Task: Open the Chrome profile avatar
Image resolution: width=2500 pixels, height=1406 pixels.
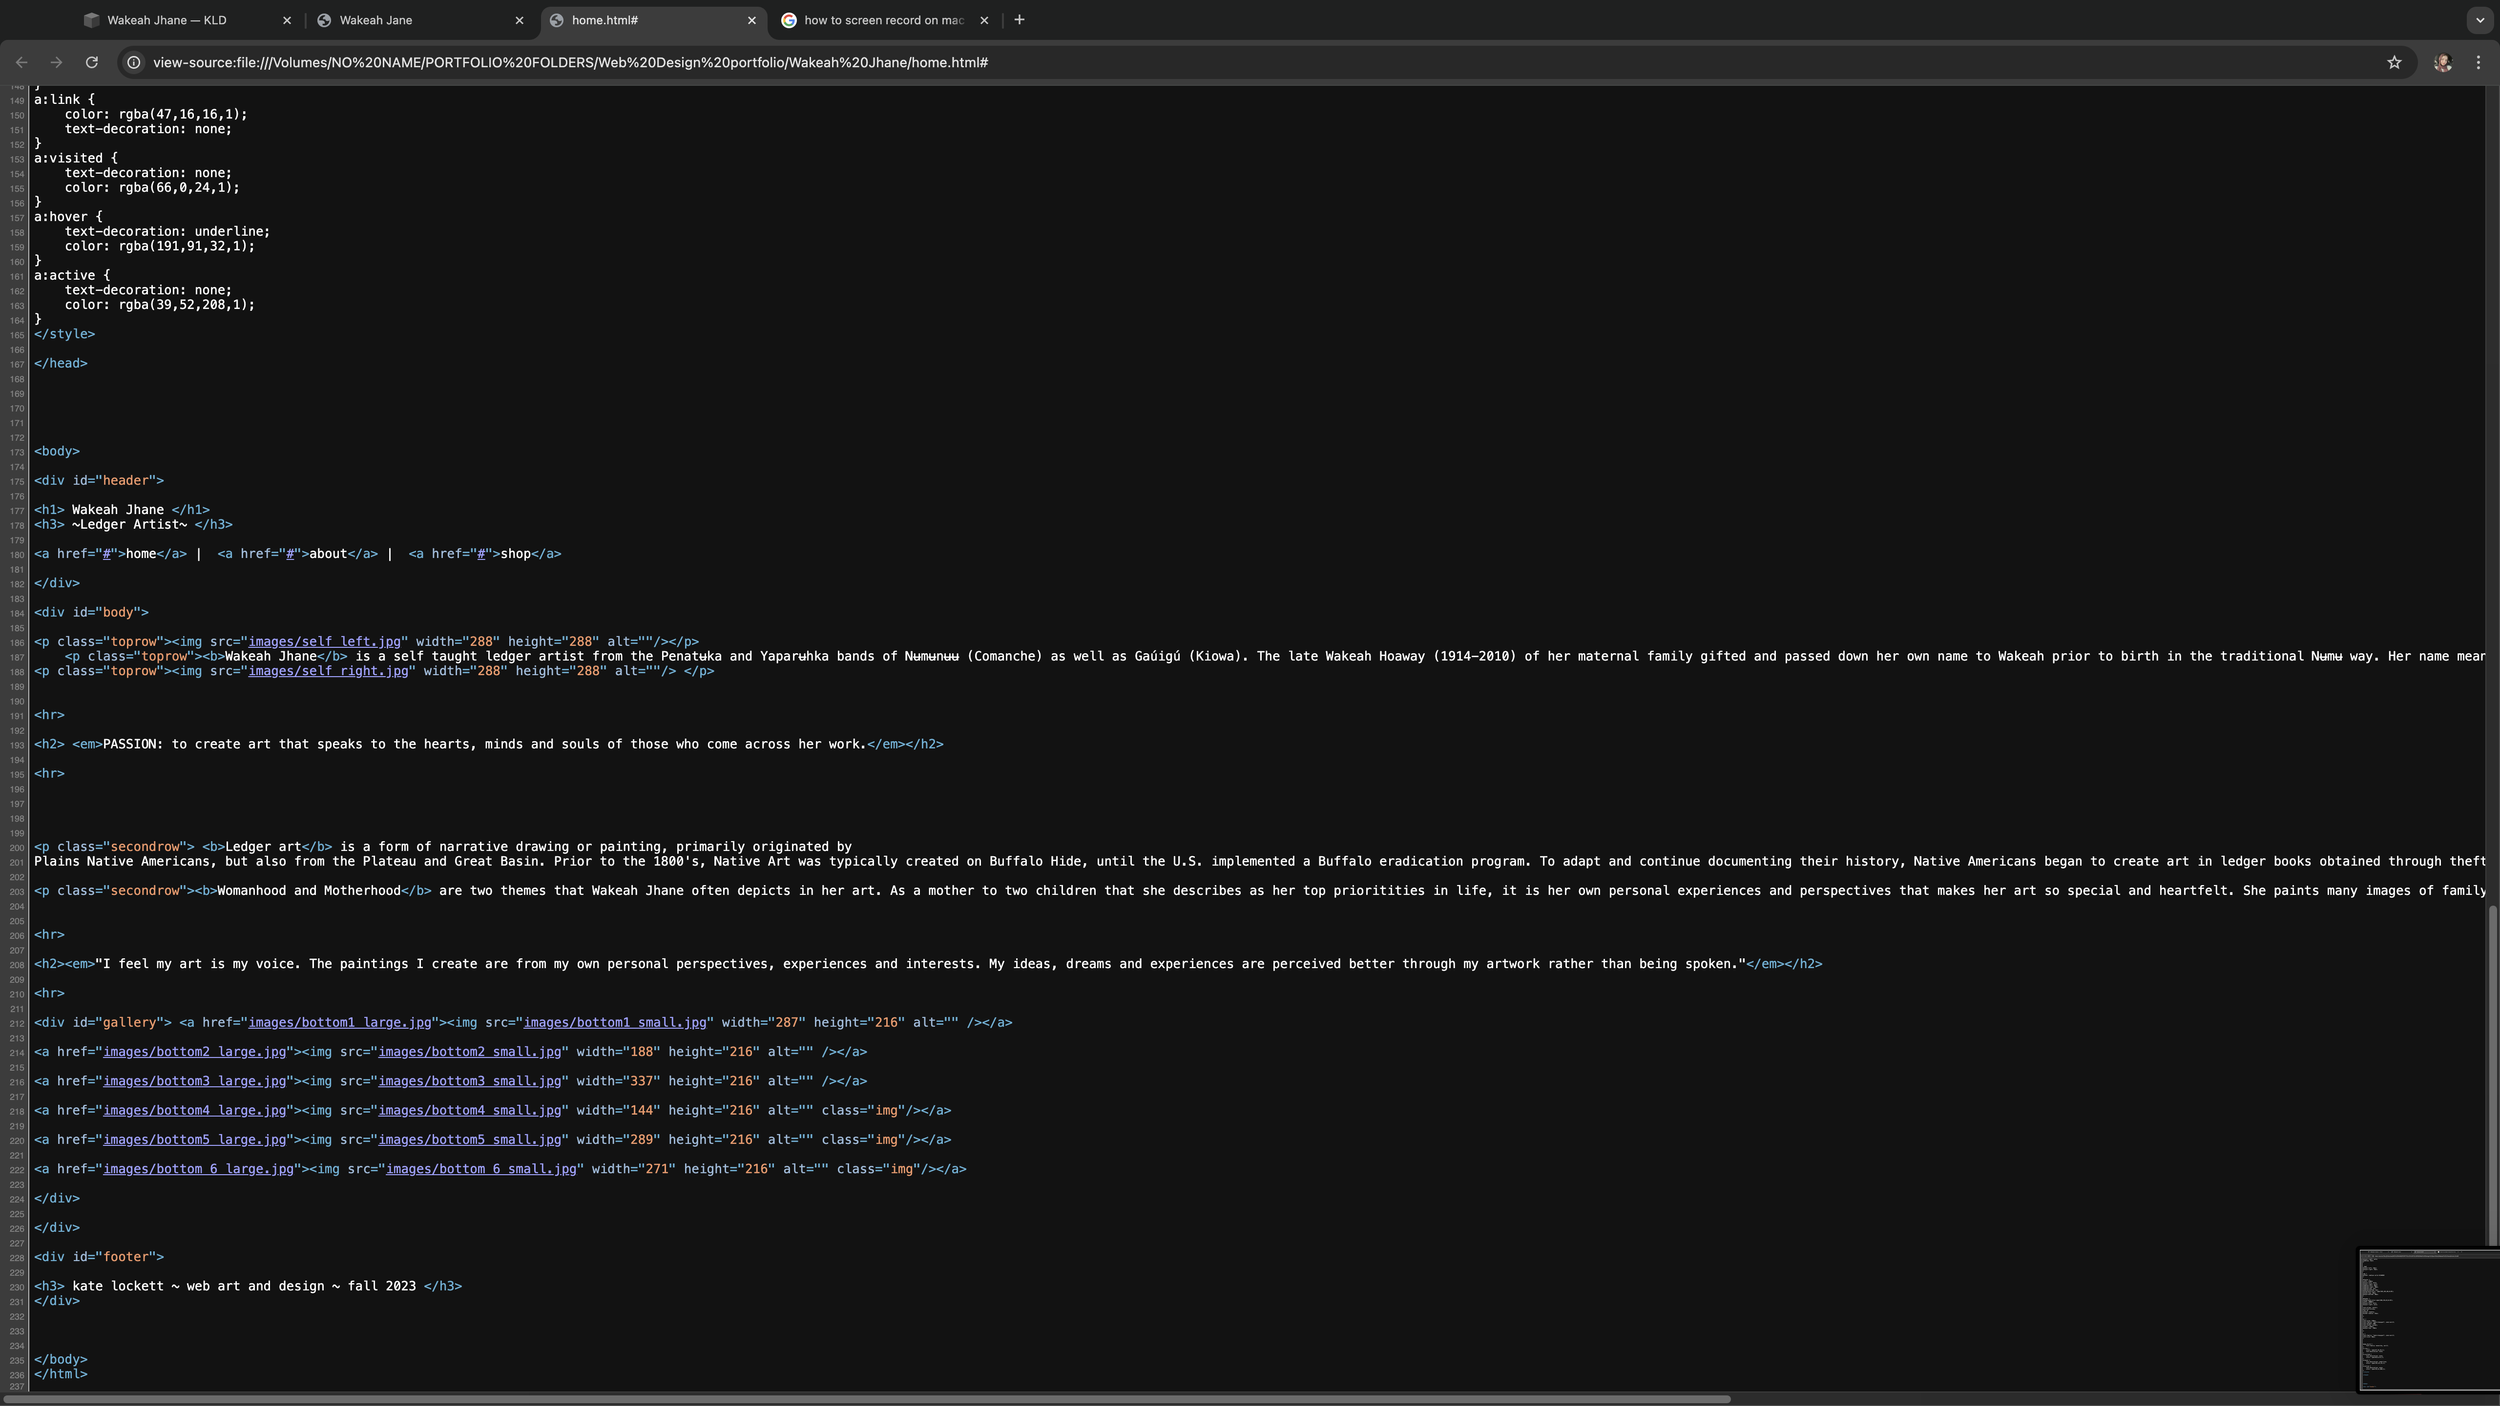Action: point(2443,62)
